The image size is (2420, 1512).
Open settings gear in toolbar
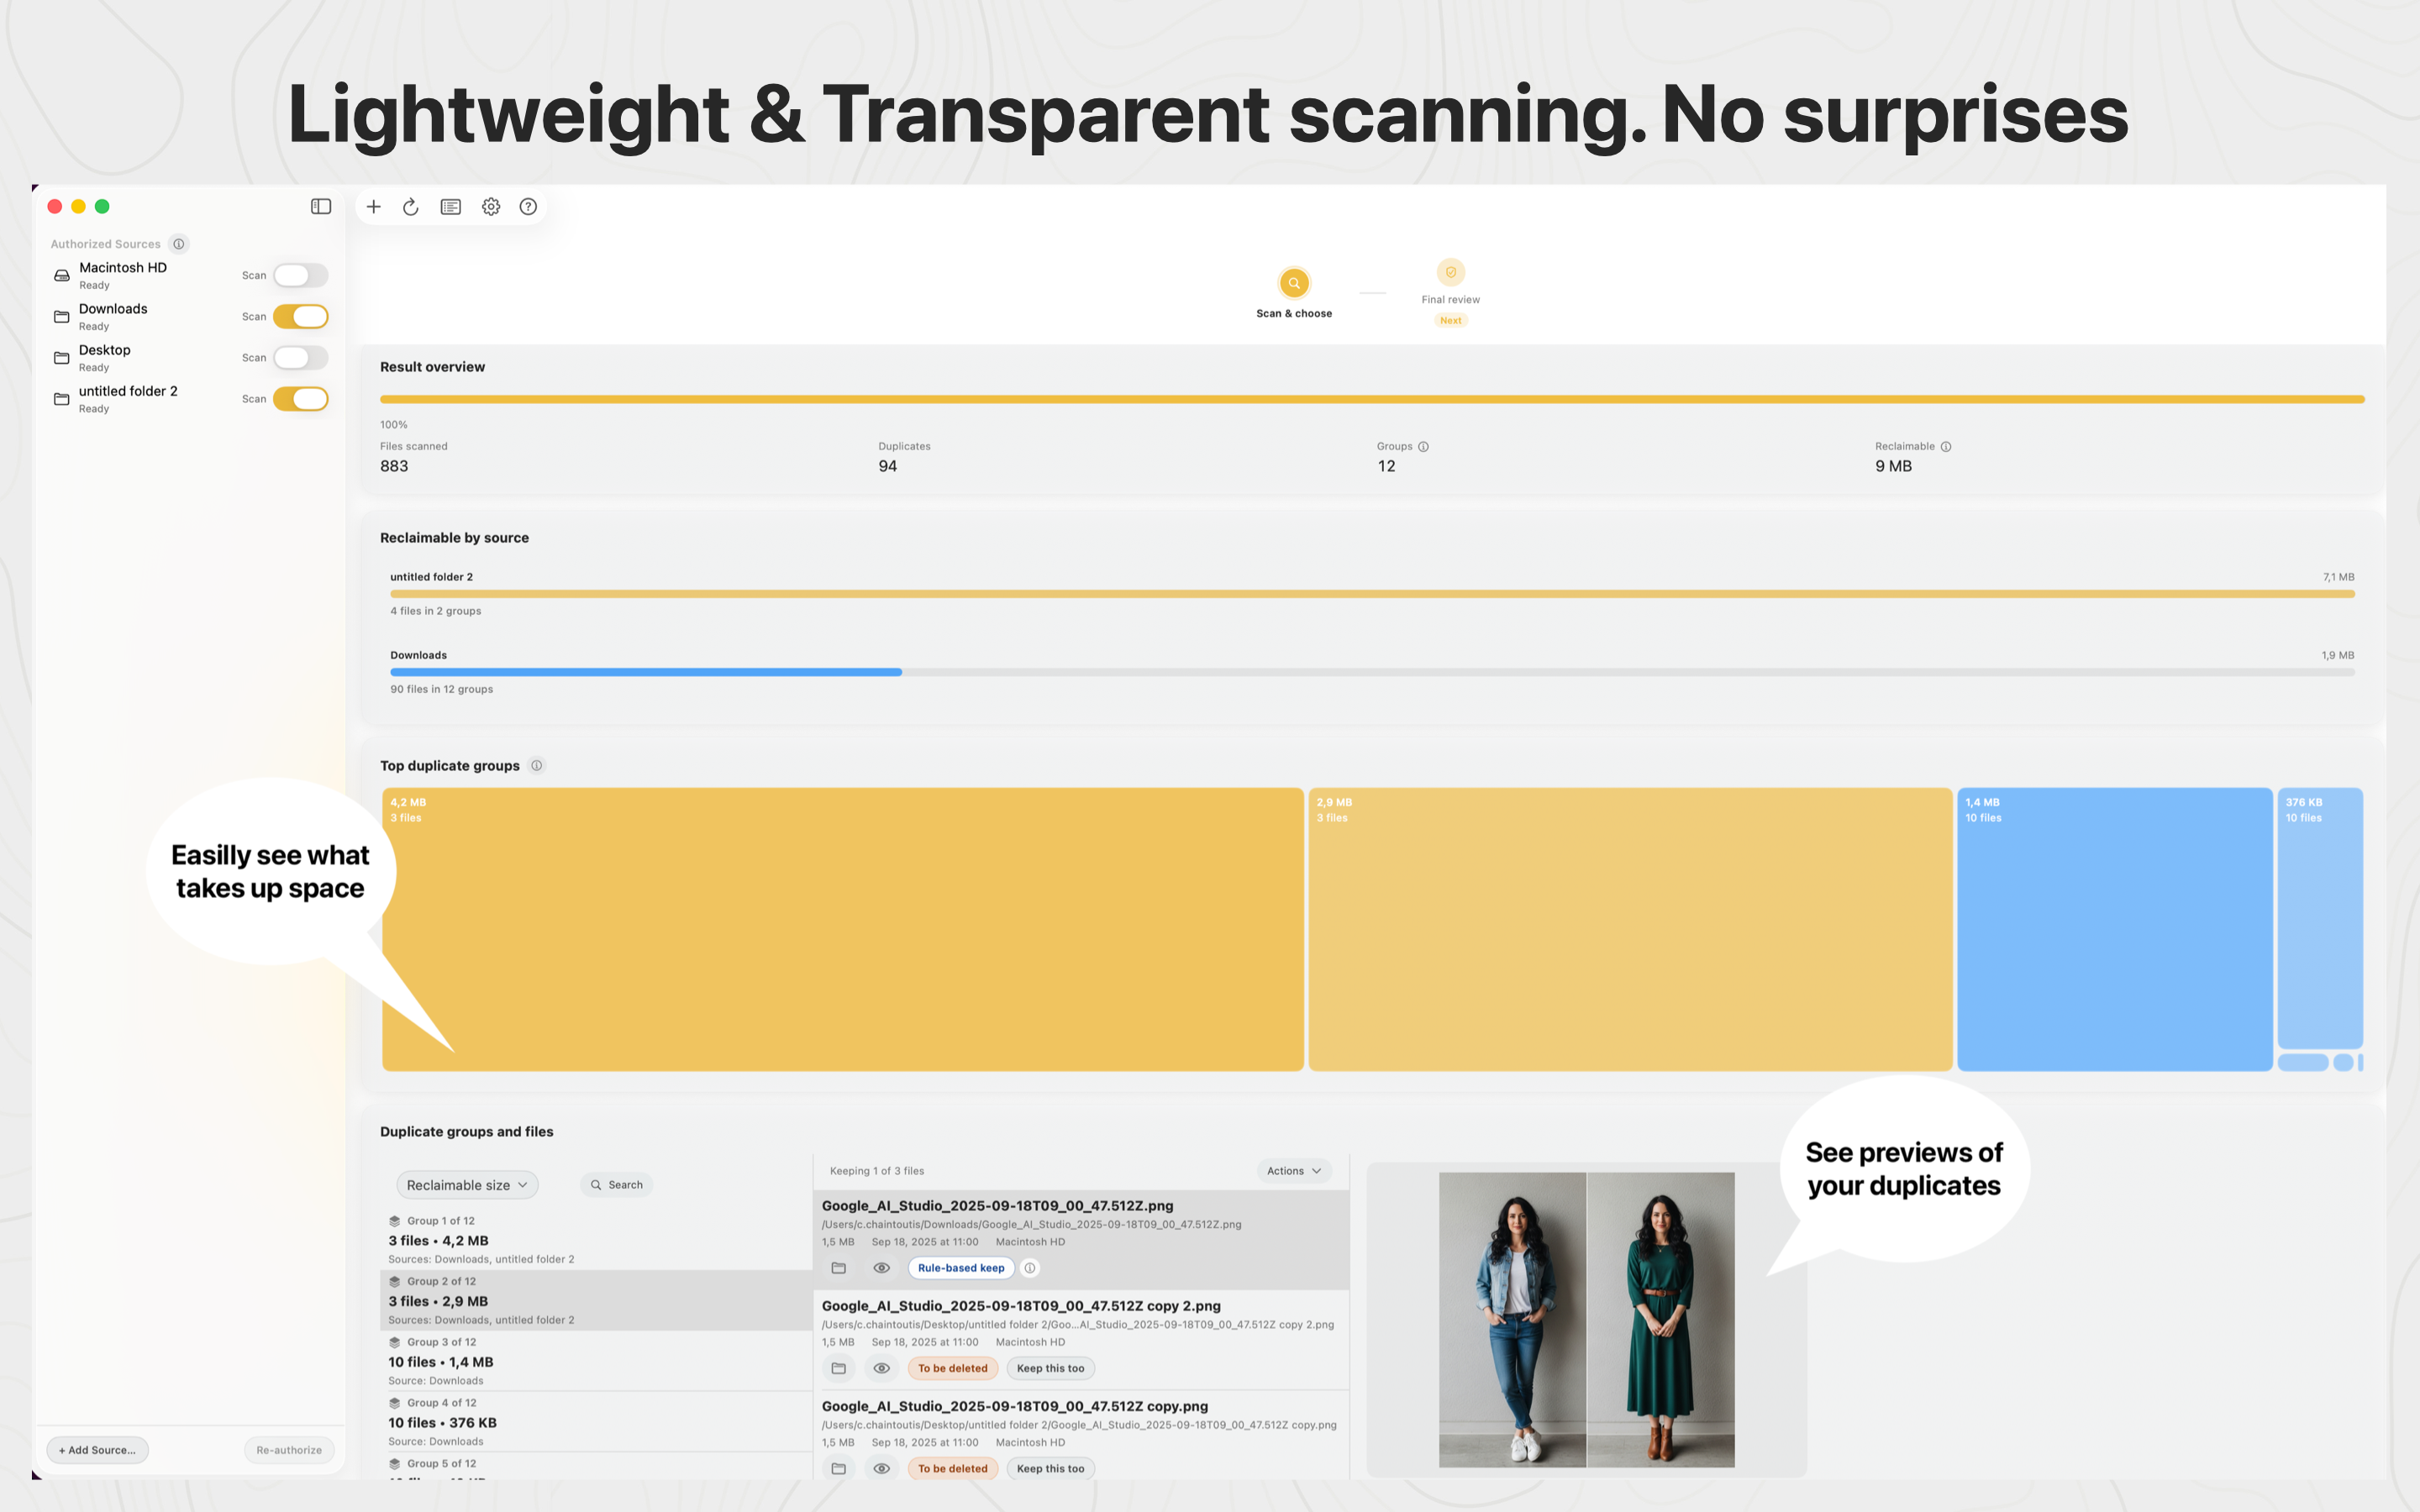point(491,207)
